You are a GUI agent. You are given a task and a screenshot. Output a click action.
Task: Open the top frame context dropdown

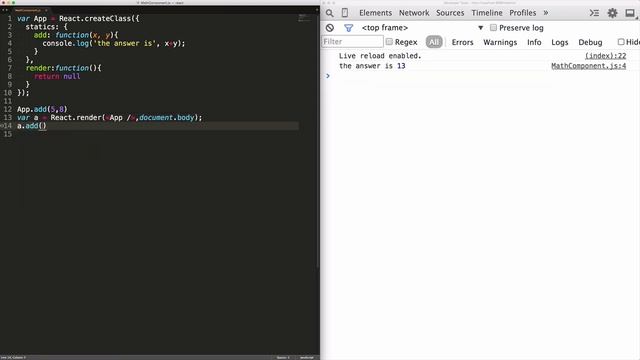pyautogui.click(x=422, y=28)
